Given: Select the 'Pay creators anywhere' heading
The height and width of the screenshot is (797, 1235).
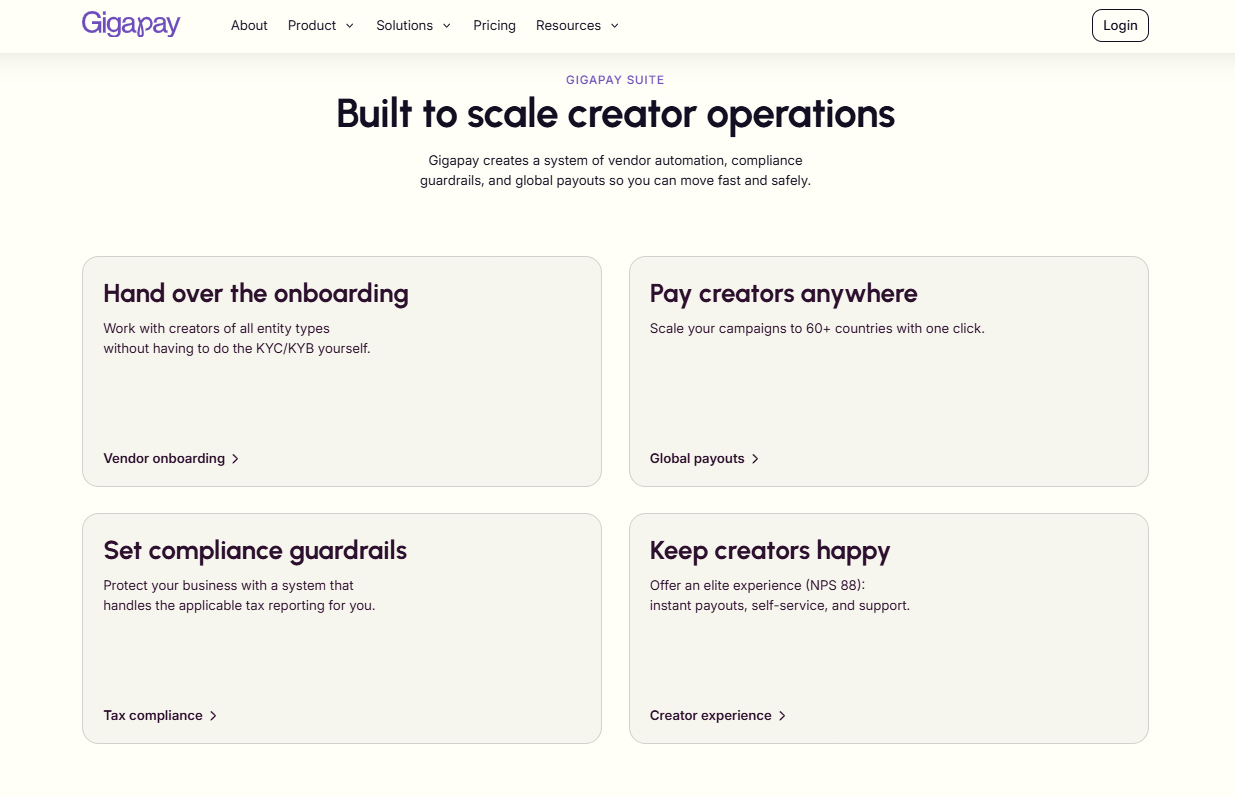Looking at the screenshot, I should 783,293.
